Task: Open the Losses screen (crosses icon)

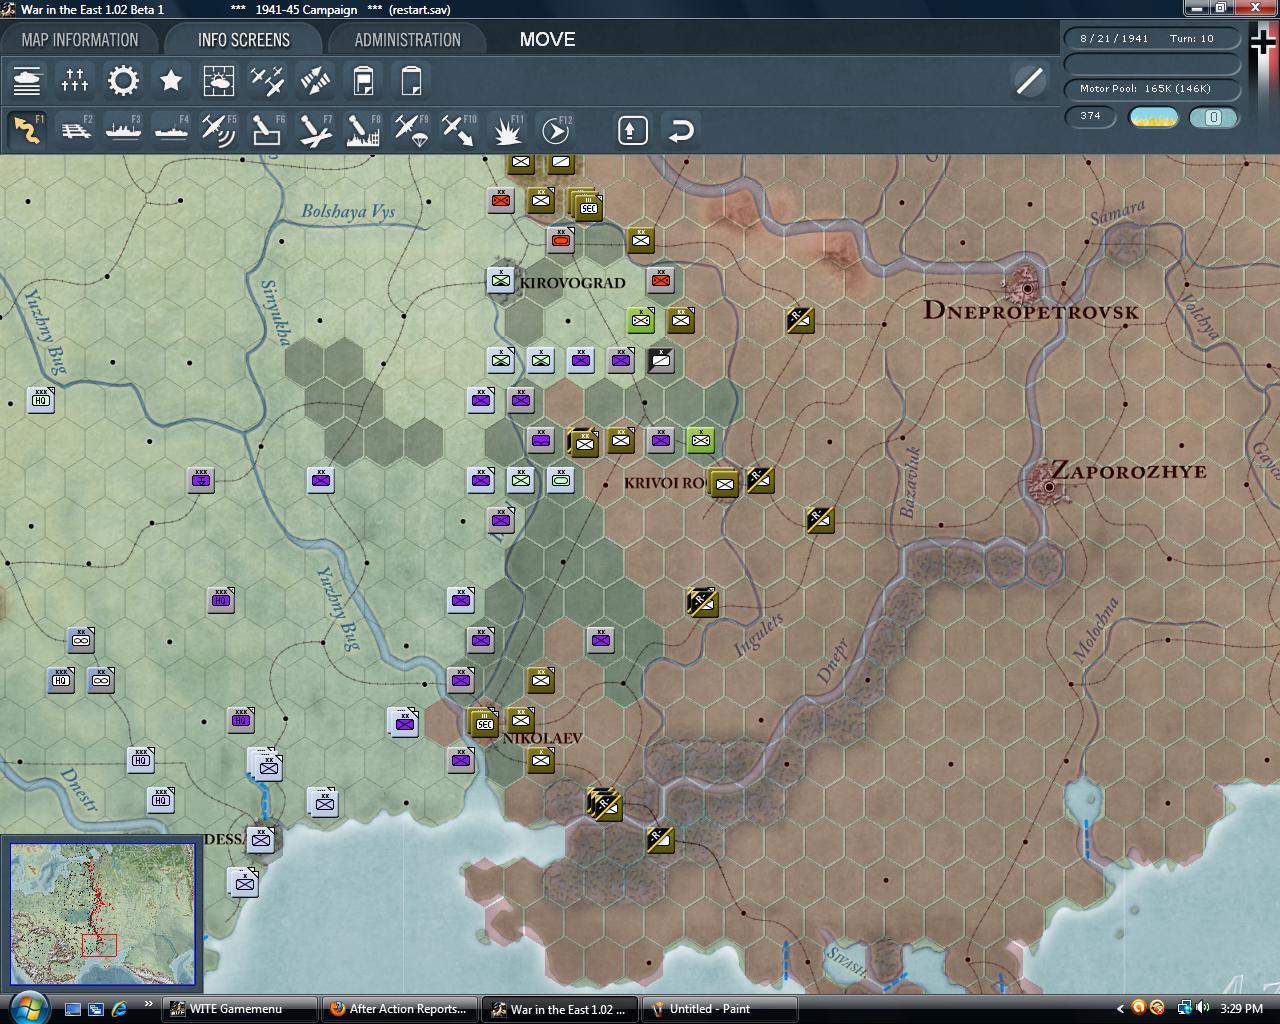Action: click(75, 80)
